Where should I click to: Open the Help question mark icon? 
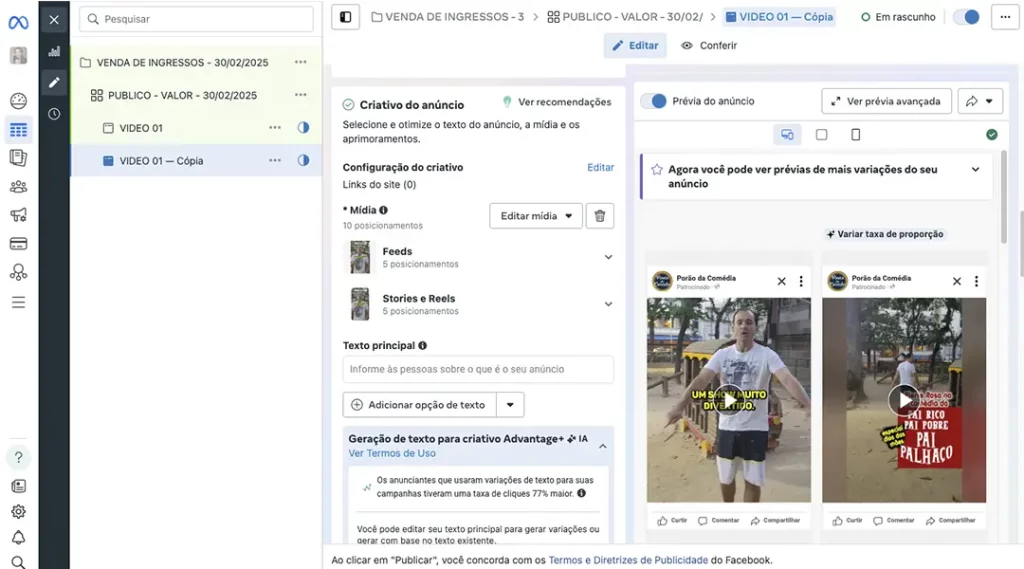18,458
